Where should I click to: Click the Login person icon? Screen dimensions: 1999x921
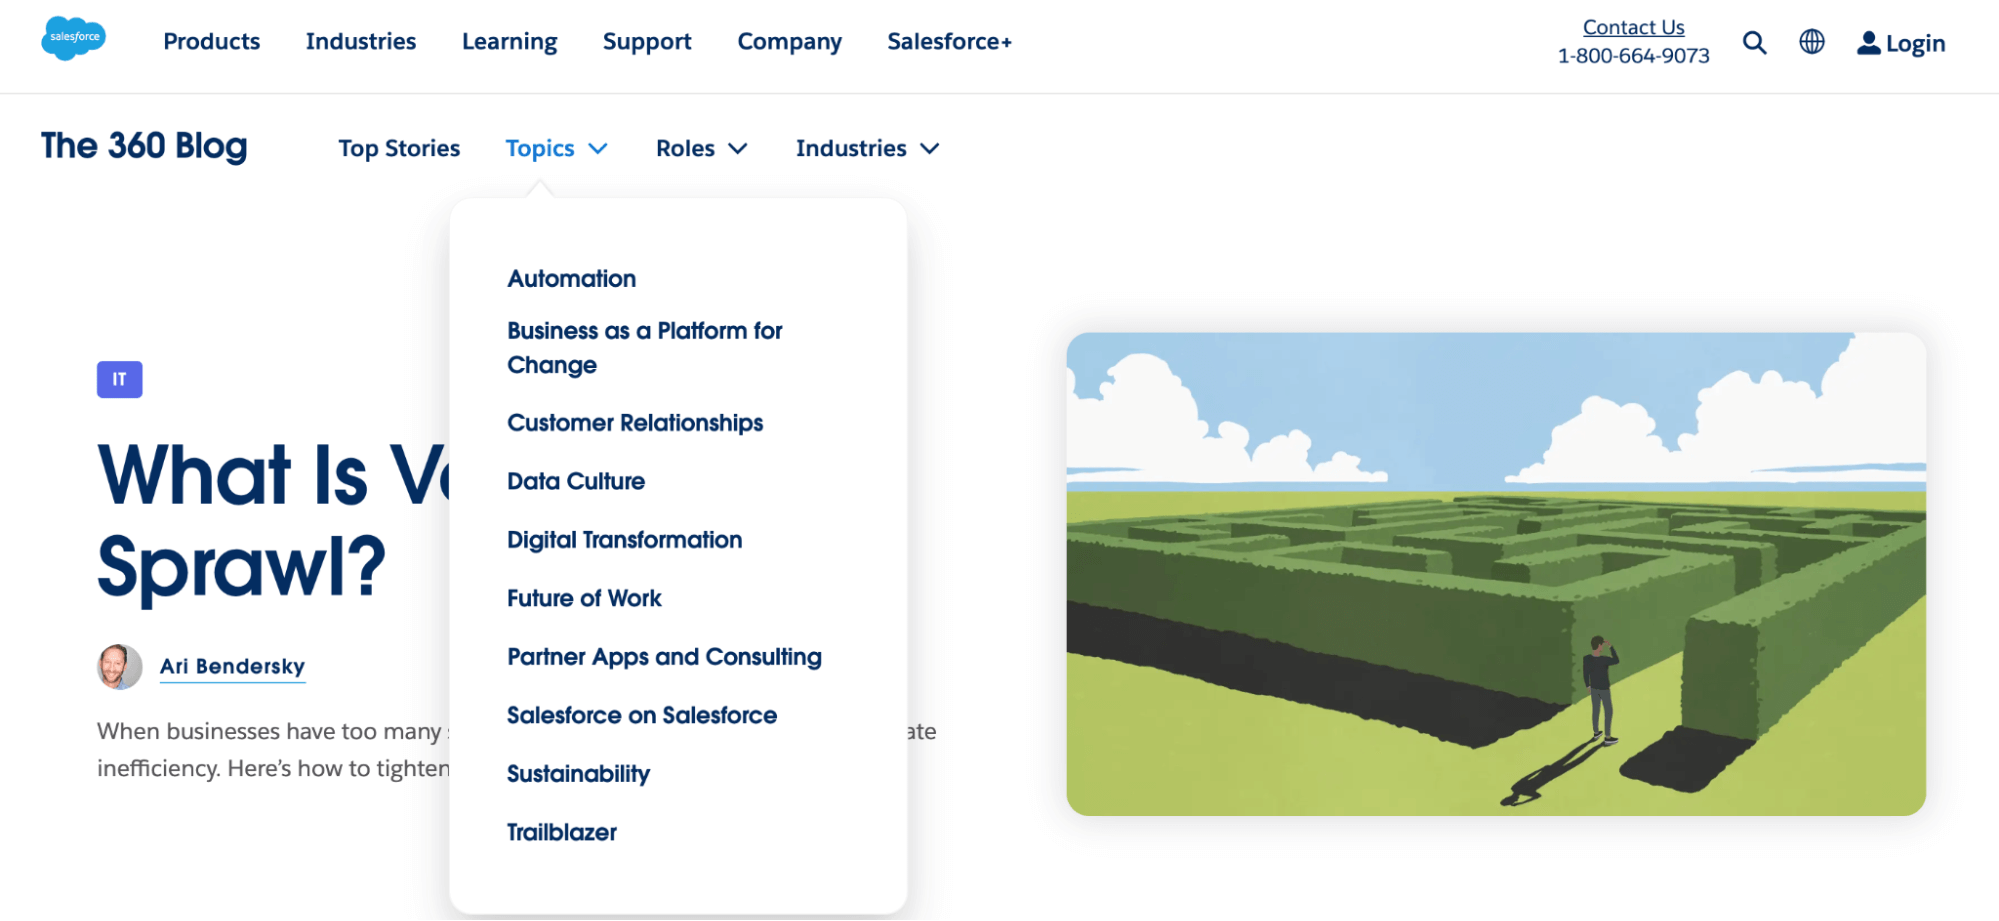click(1868, 43)
